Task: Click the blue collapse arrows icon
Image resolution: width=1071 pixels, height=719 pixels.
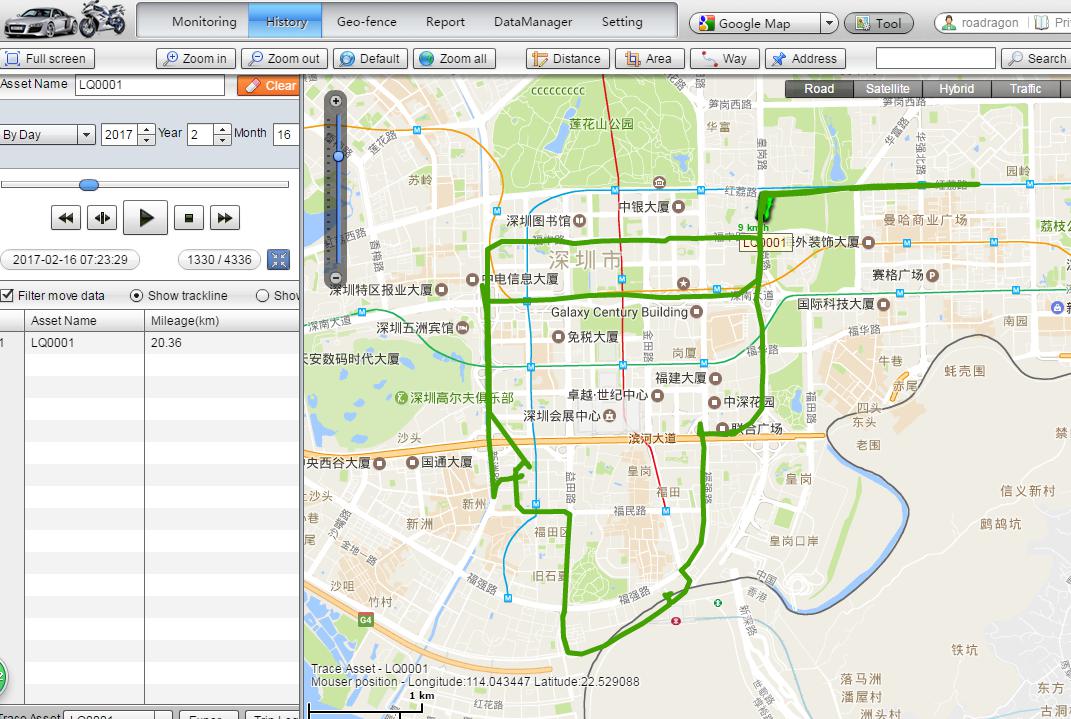Action: (278, 259)
